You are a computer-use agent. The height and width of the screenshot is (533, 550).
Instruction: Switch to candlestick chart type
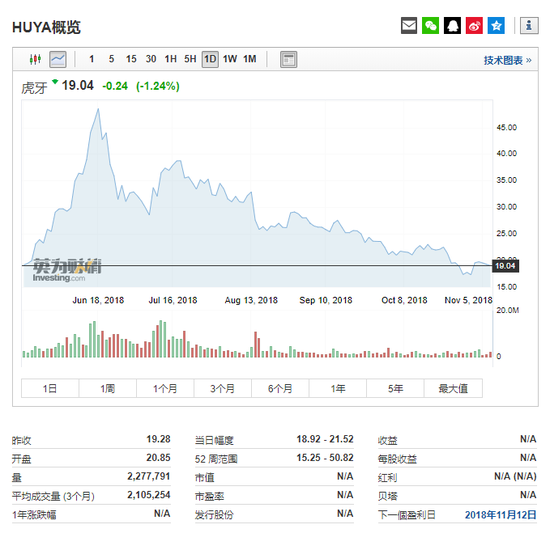35,59
